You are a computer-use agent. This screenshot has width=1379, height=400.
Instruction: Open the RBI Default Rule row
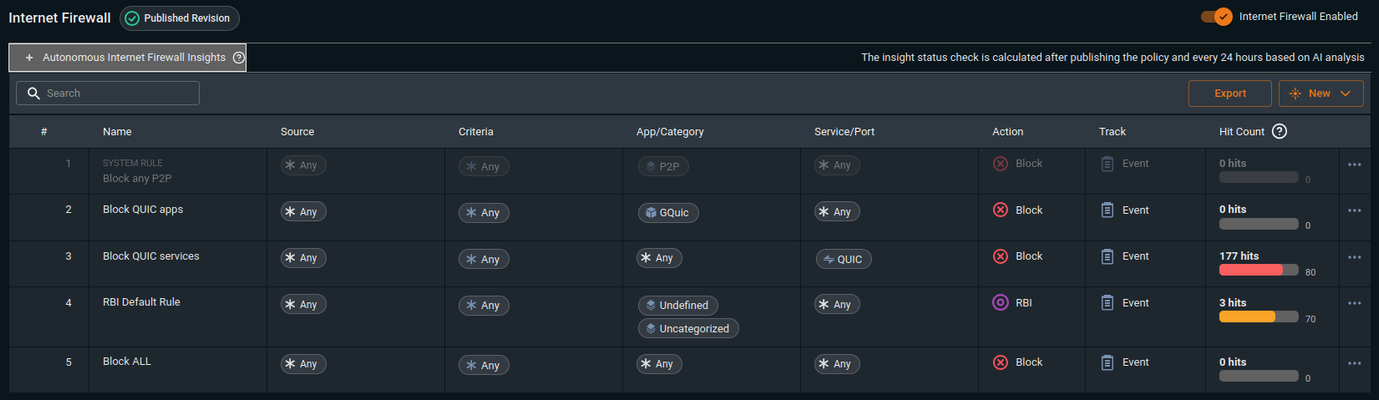tap(690, 317)
